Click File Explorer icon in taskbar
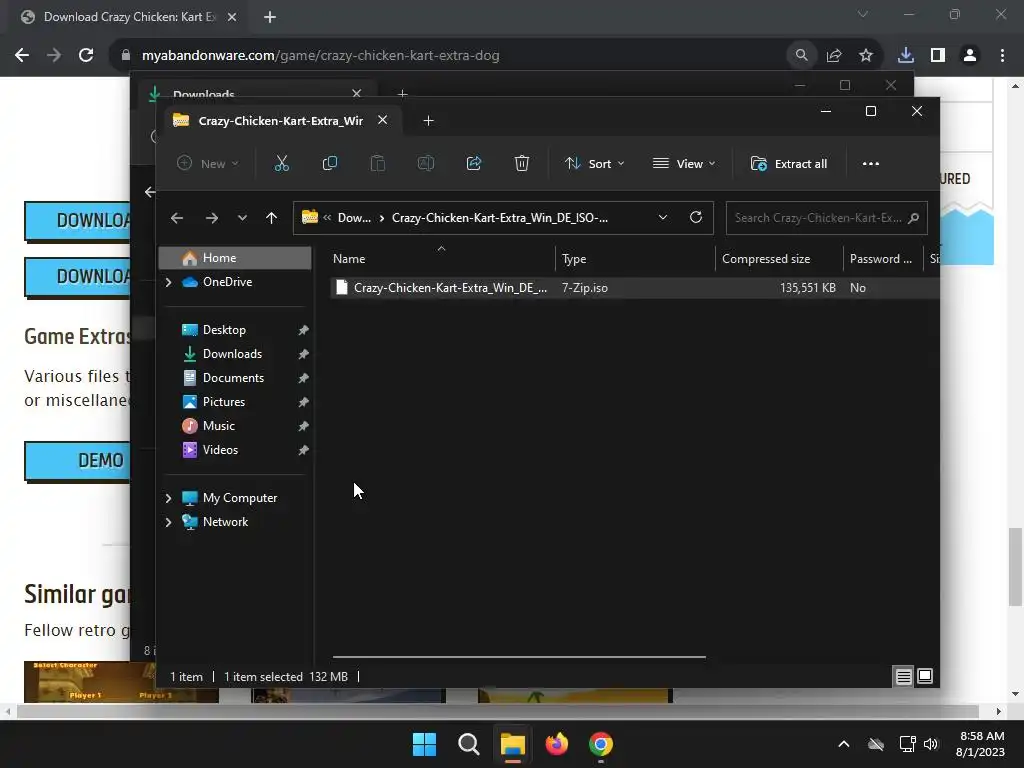 [x=513, y=744]
